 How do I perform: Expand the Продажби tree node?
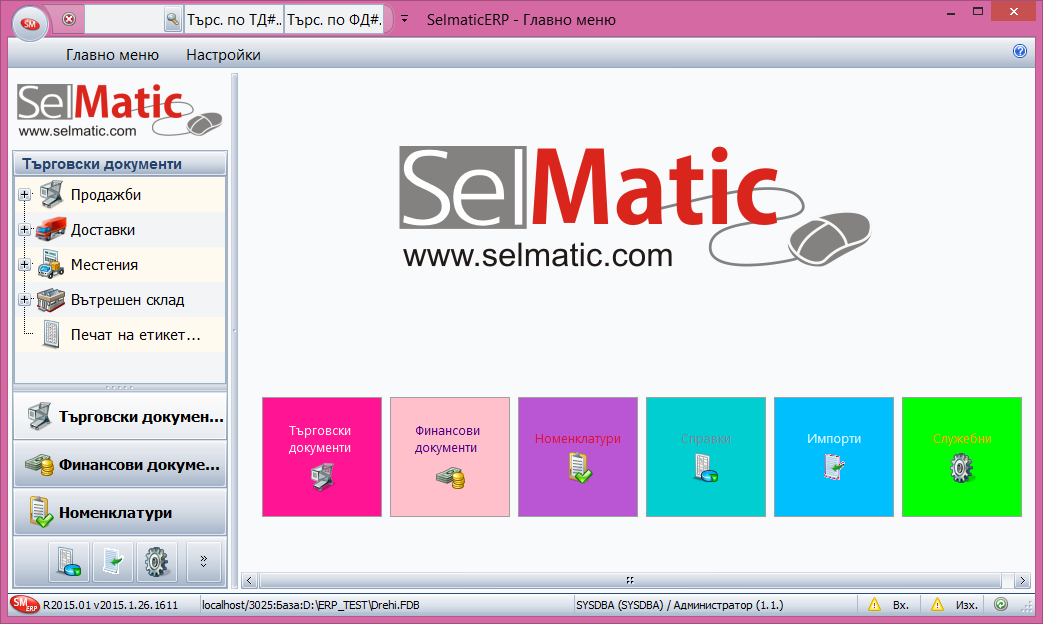point(25,194)
